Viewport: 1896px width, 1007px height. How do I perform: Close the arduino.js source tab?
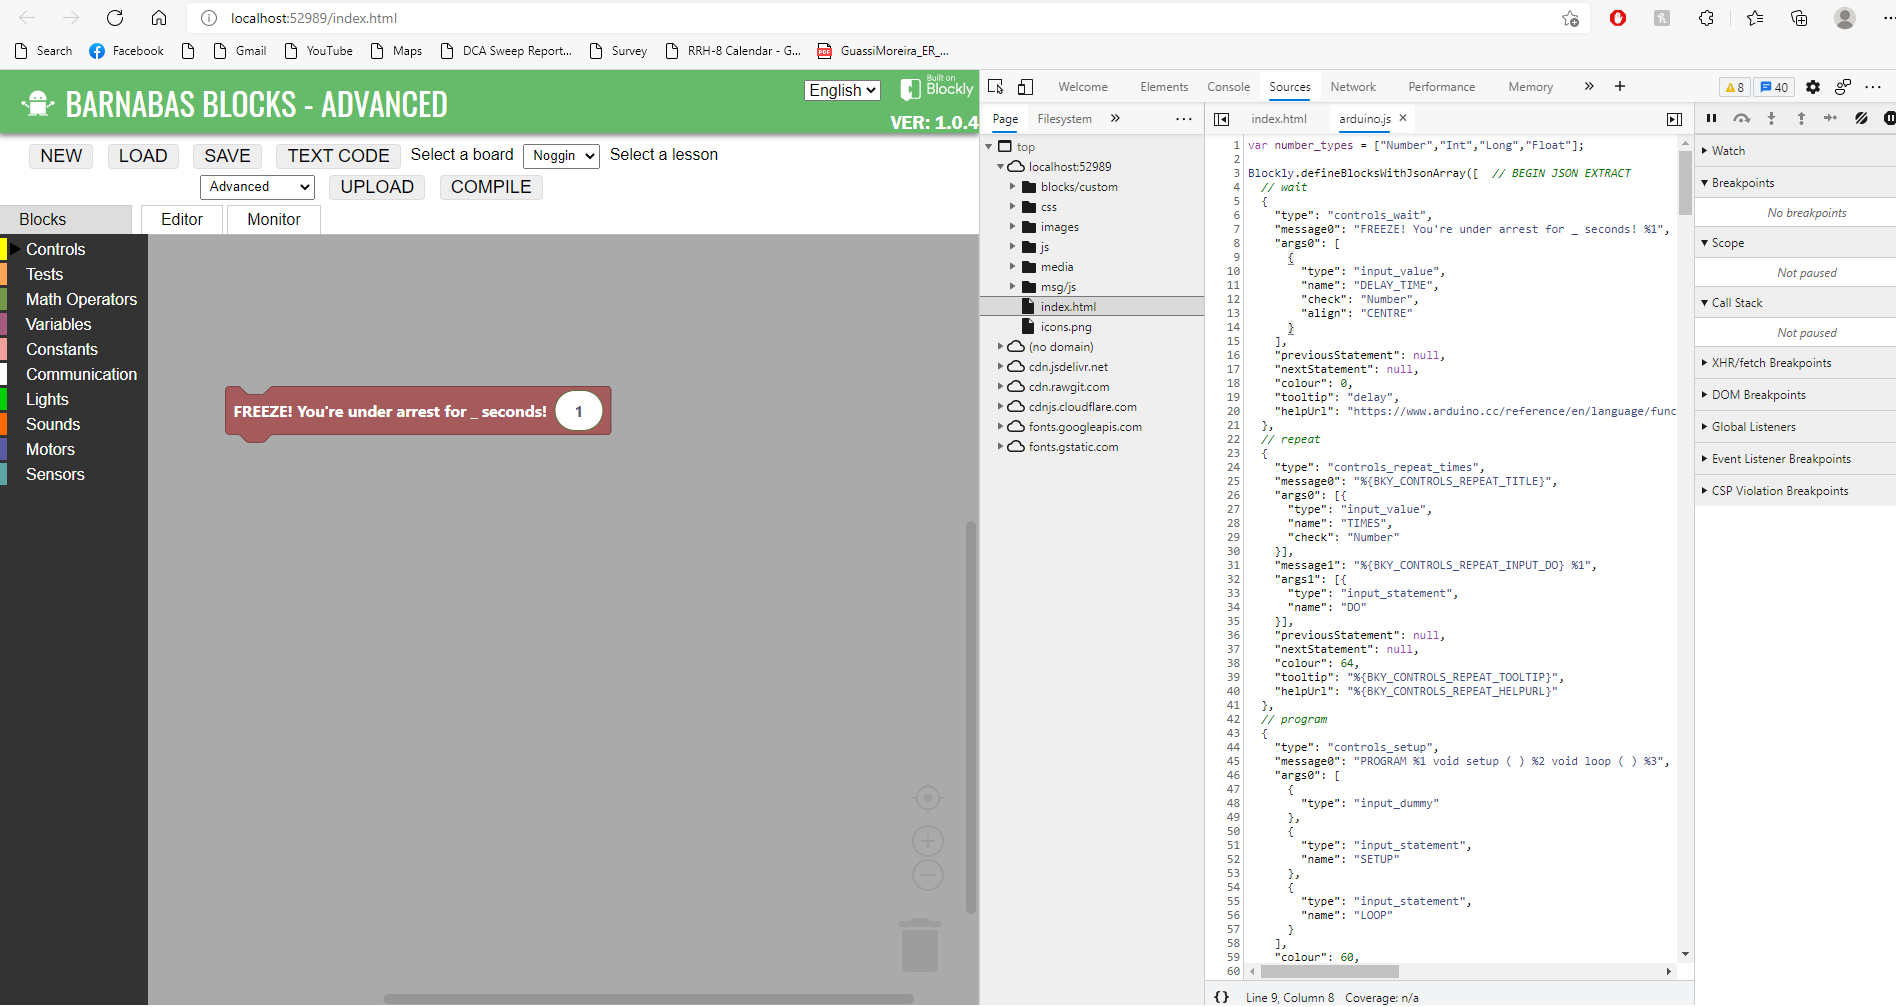point(1403,118)
